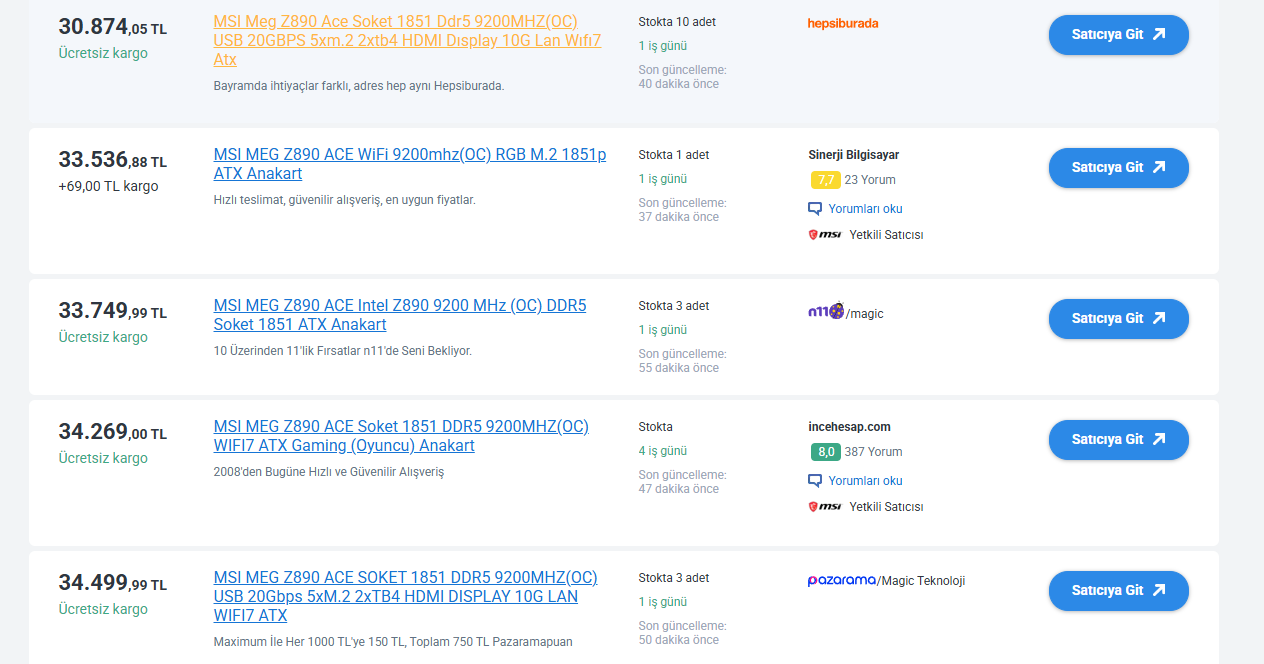Click the comment bubble icon for incehesap.com

(x=815, y=481)
